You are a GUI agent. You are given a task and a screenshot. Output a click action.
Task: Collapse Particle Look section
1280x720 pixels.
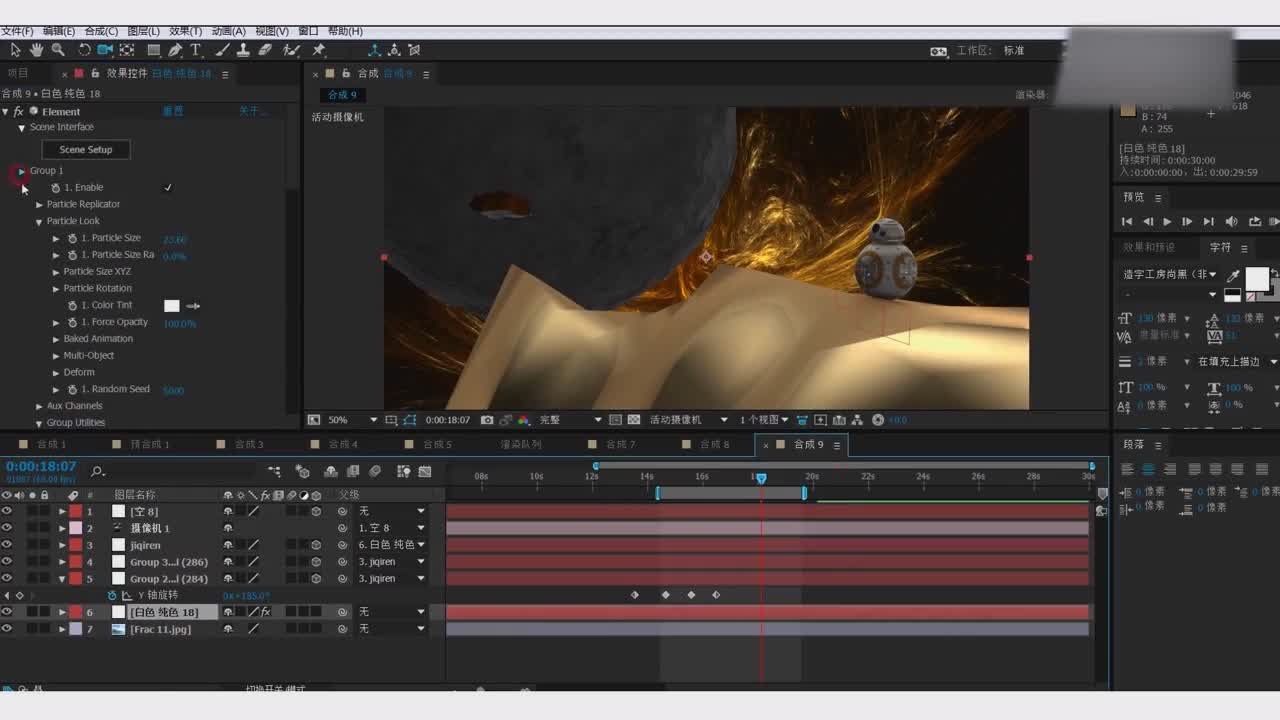pyautogui.click(x=39, y=222)
